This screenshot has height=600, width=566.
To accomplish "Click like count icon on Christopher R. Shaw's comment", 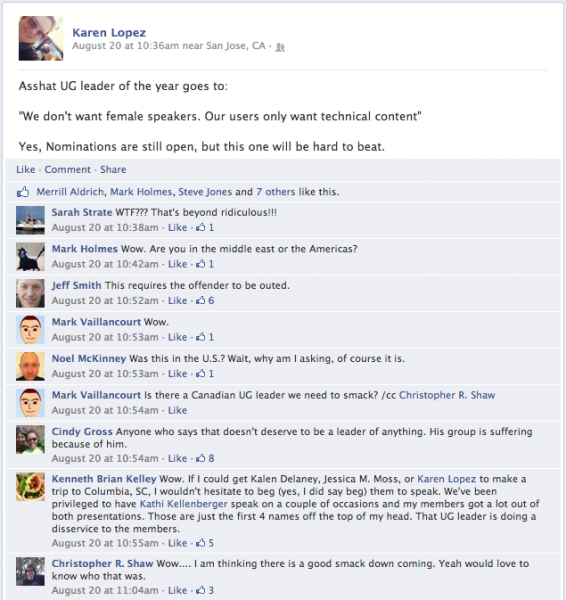I will click(201, 590).
